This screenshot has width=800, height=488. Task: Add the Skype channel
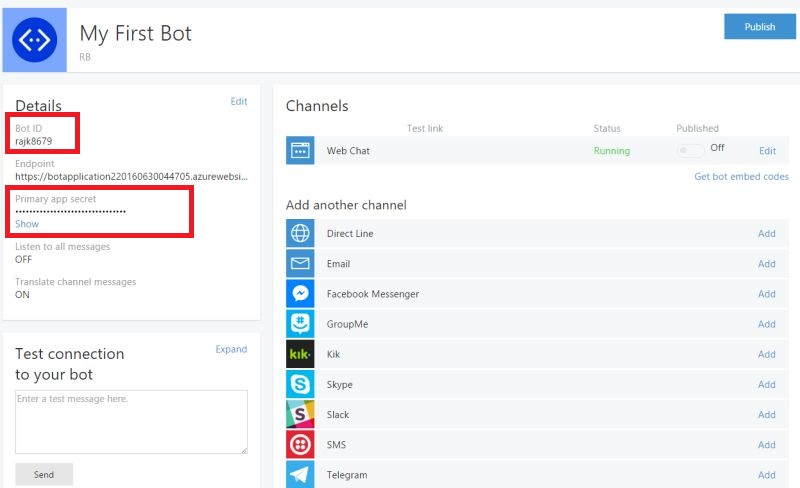(x=767, y=384)
